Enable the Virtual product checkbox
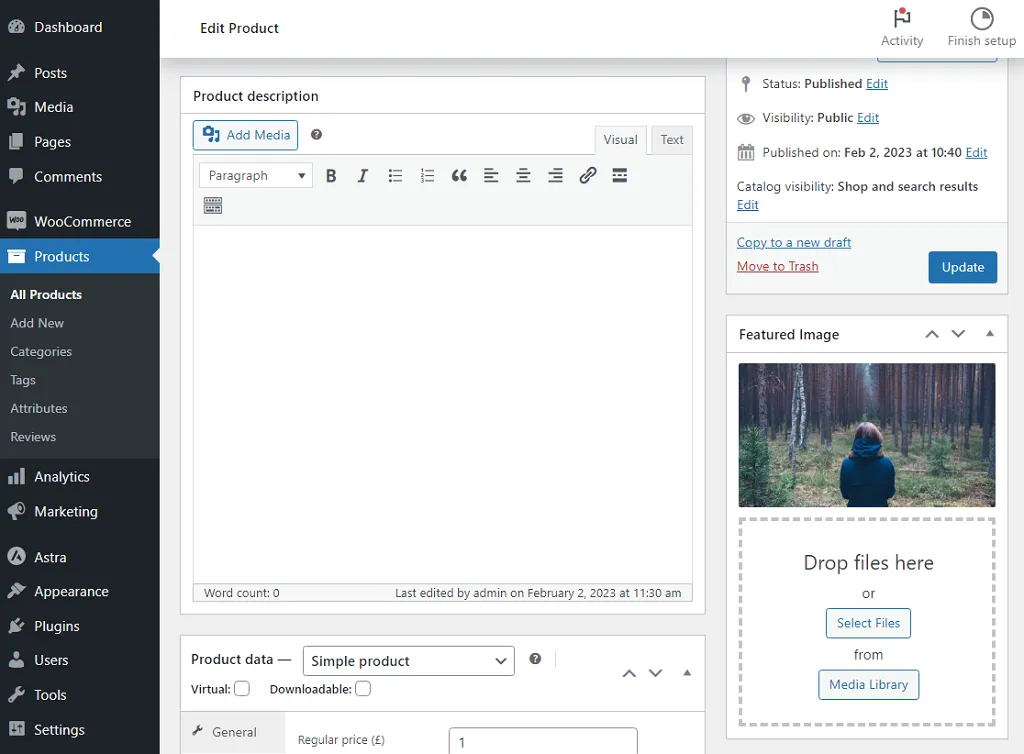Image resolution: width=1024 pixels, height=754 pixels. tap(242, 688)
